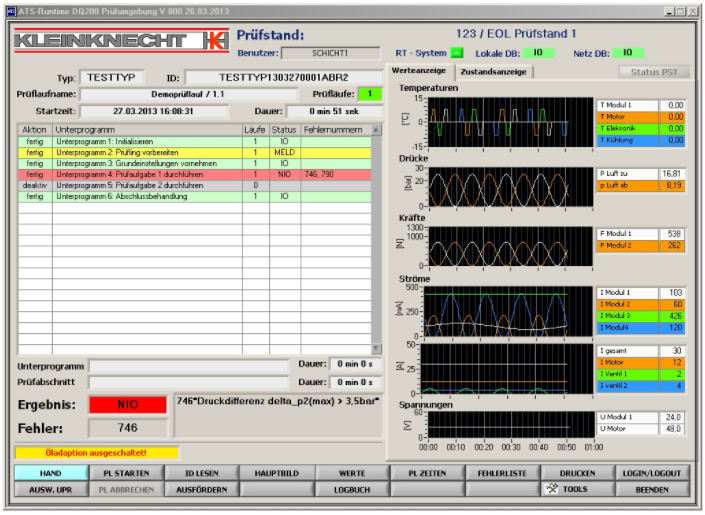Click the green RT-System status indicator
Image resolution: width=705 pixels, height=515 pixels.
457,53
